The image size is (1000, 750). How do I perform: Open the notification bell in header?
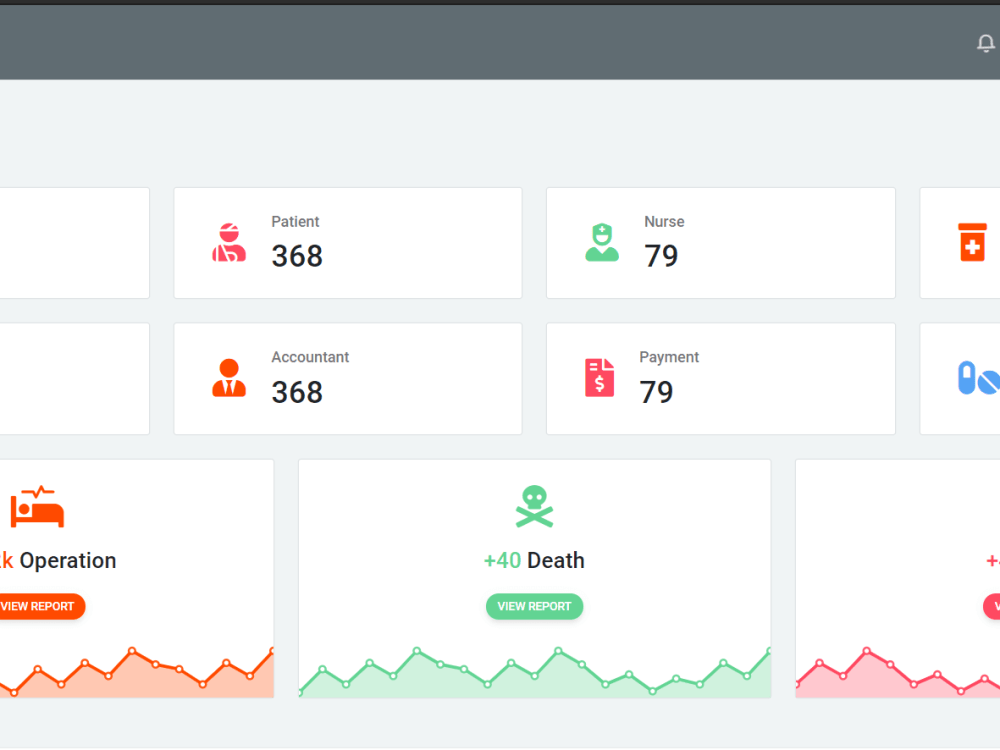click(985, 43)
